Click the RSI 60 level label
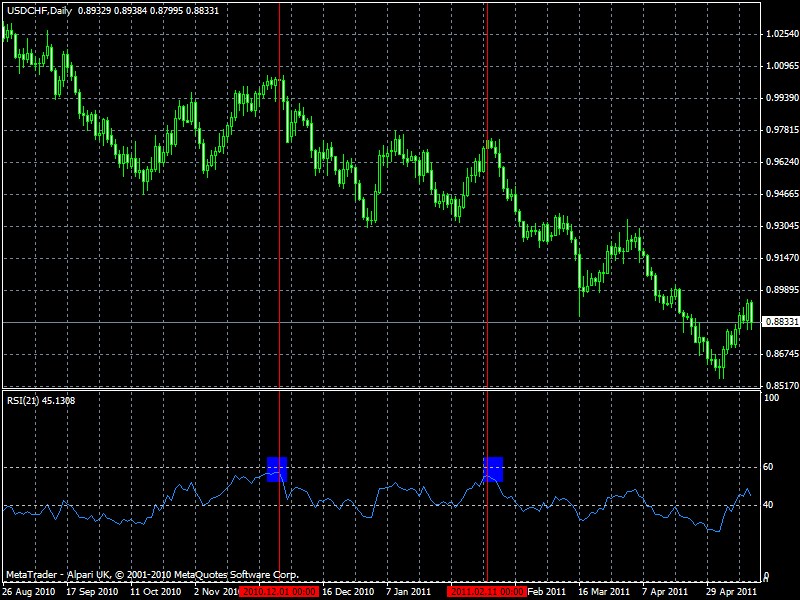Screen dimensions: 800x600 (x=769, y=467)
